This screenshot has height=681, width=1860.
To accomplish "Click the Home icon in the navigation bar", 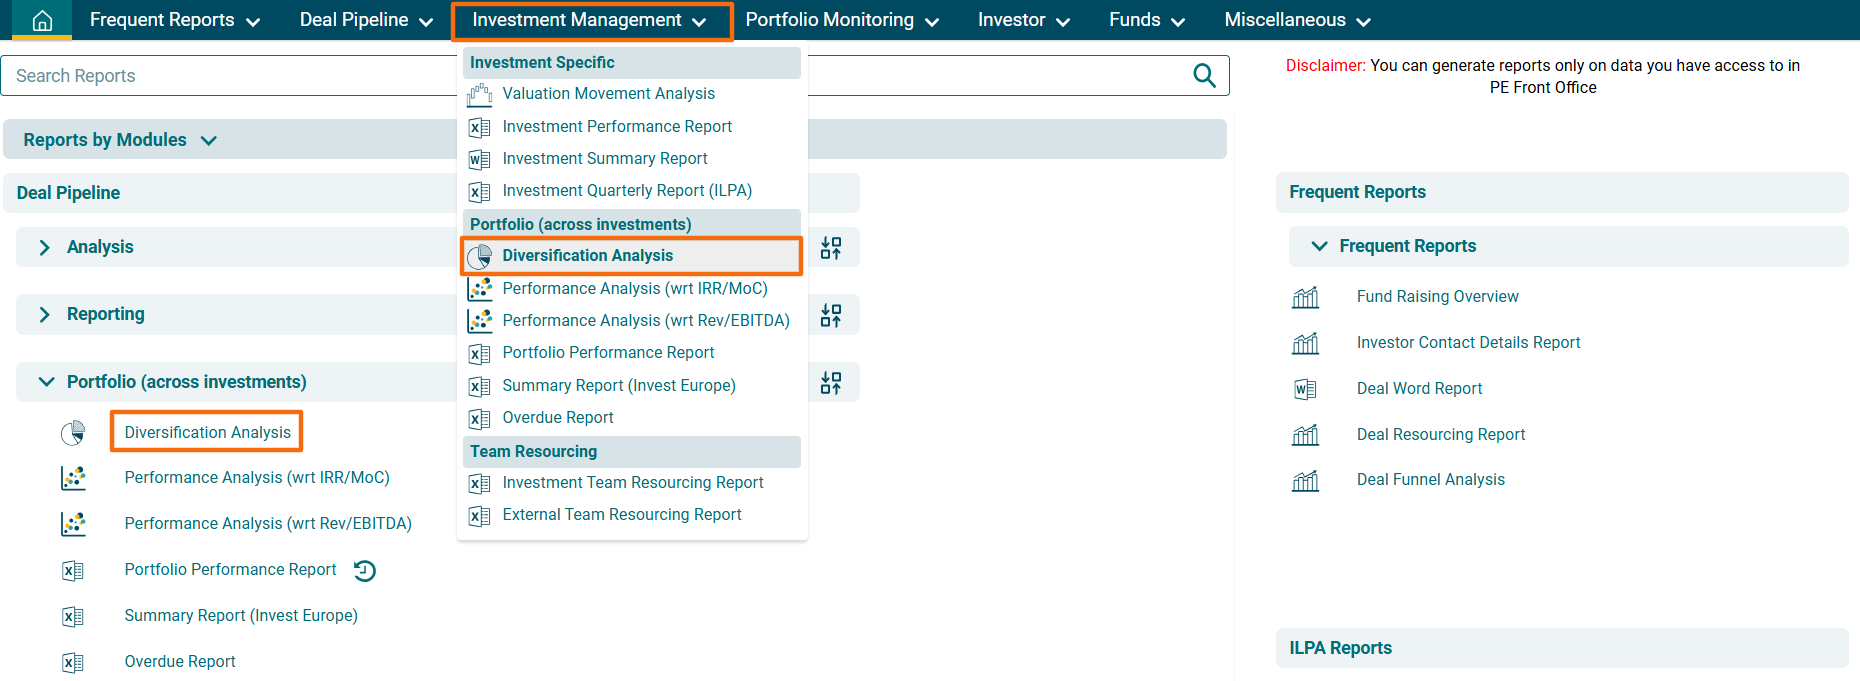I will [x=42, y=20].
